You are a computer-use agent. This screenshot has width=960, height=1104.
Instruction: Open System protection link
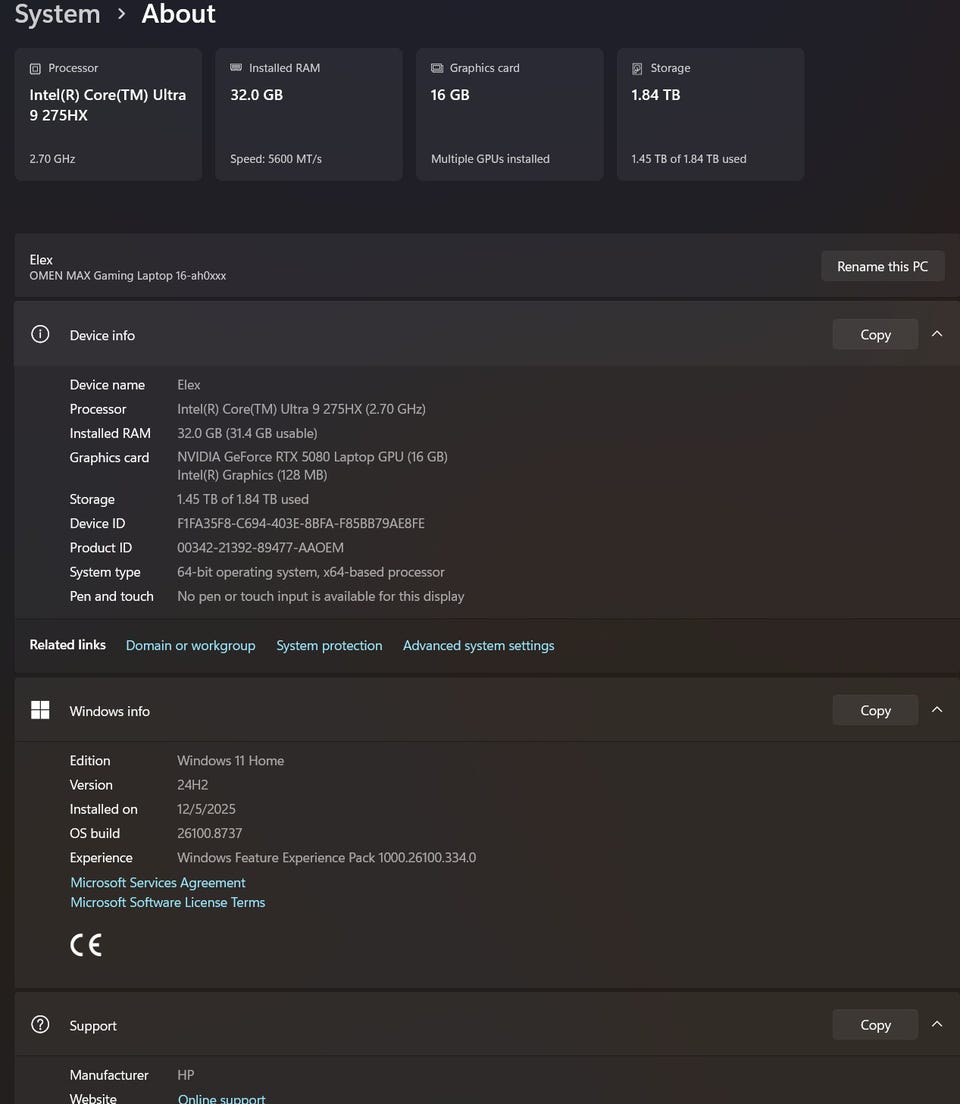point(329,646)
